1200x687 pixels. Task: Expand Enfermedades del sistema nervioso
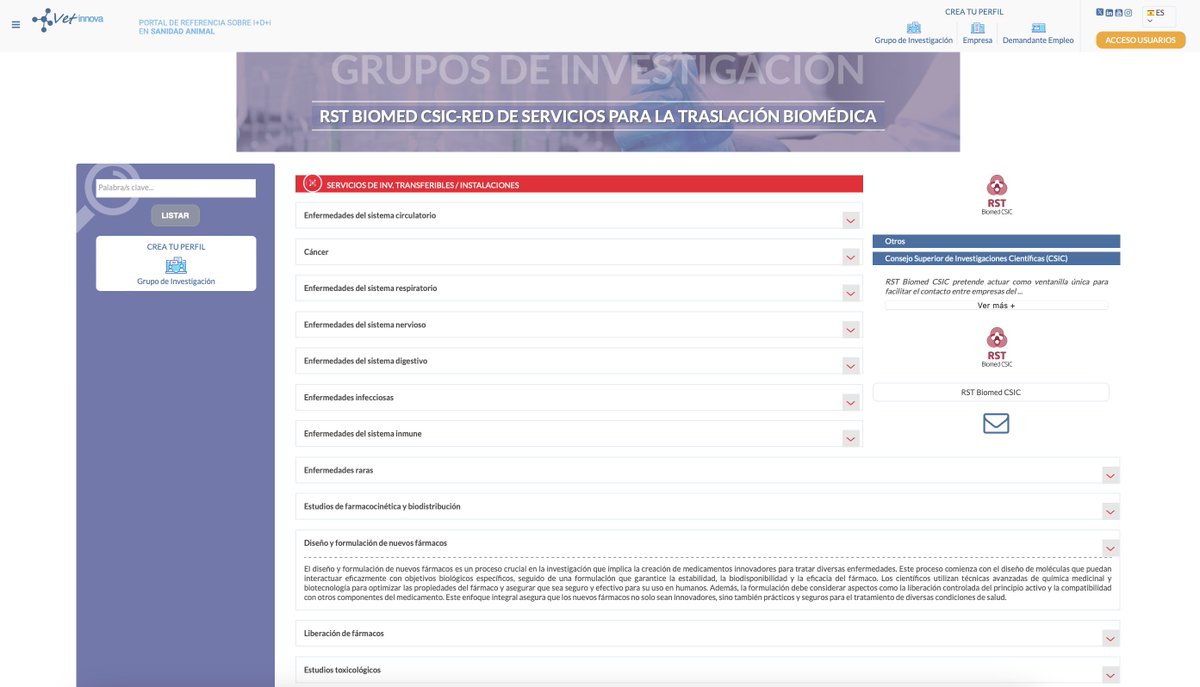[x=851, y=330]
